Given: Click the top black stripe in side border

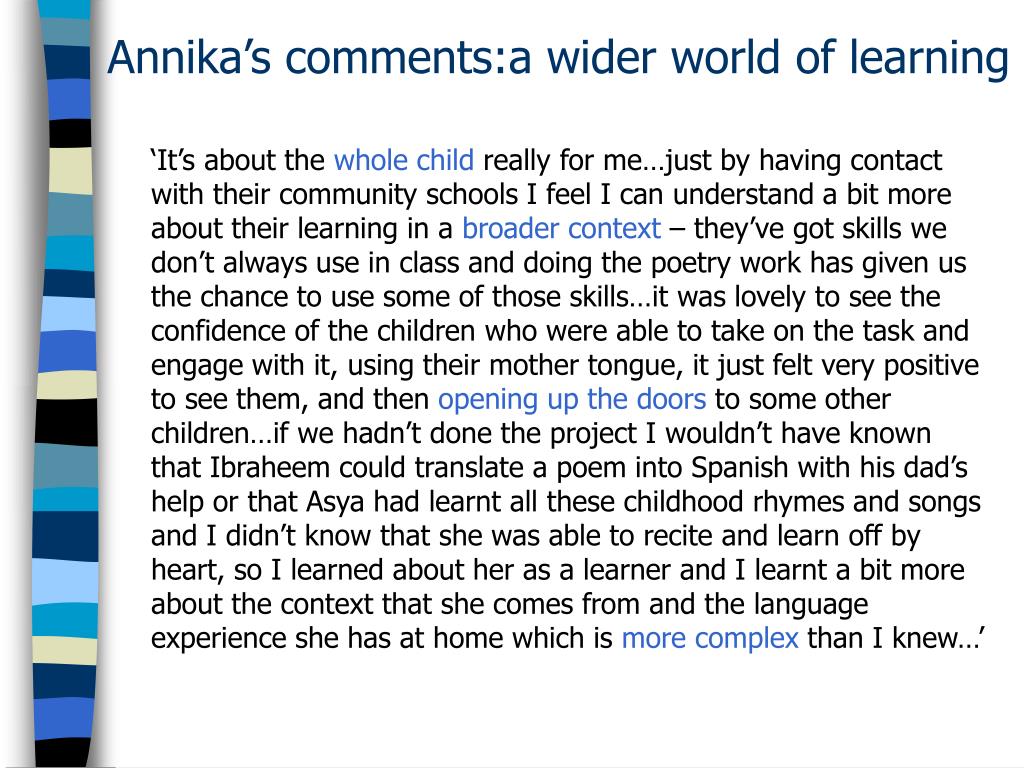Looking at the screenshot, I should [71, 133].
